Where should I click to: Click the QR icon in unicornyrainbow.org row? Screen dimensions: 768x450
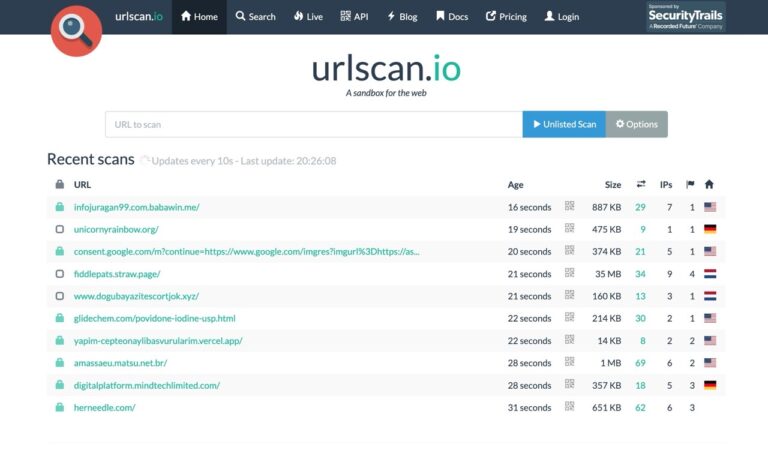point(569,228)
